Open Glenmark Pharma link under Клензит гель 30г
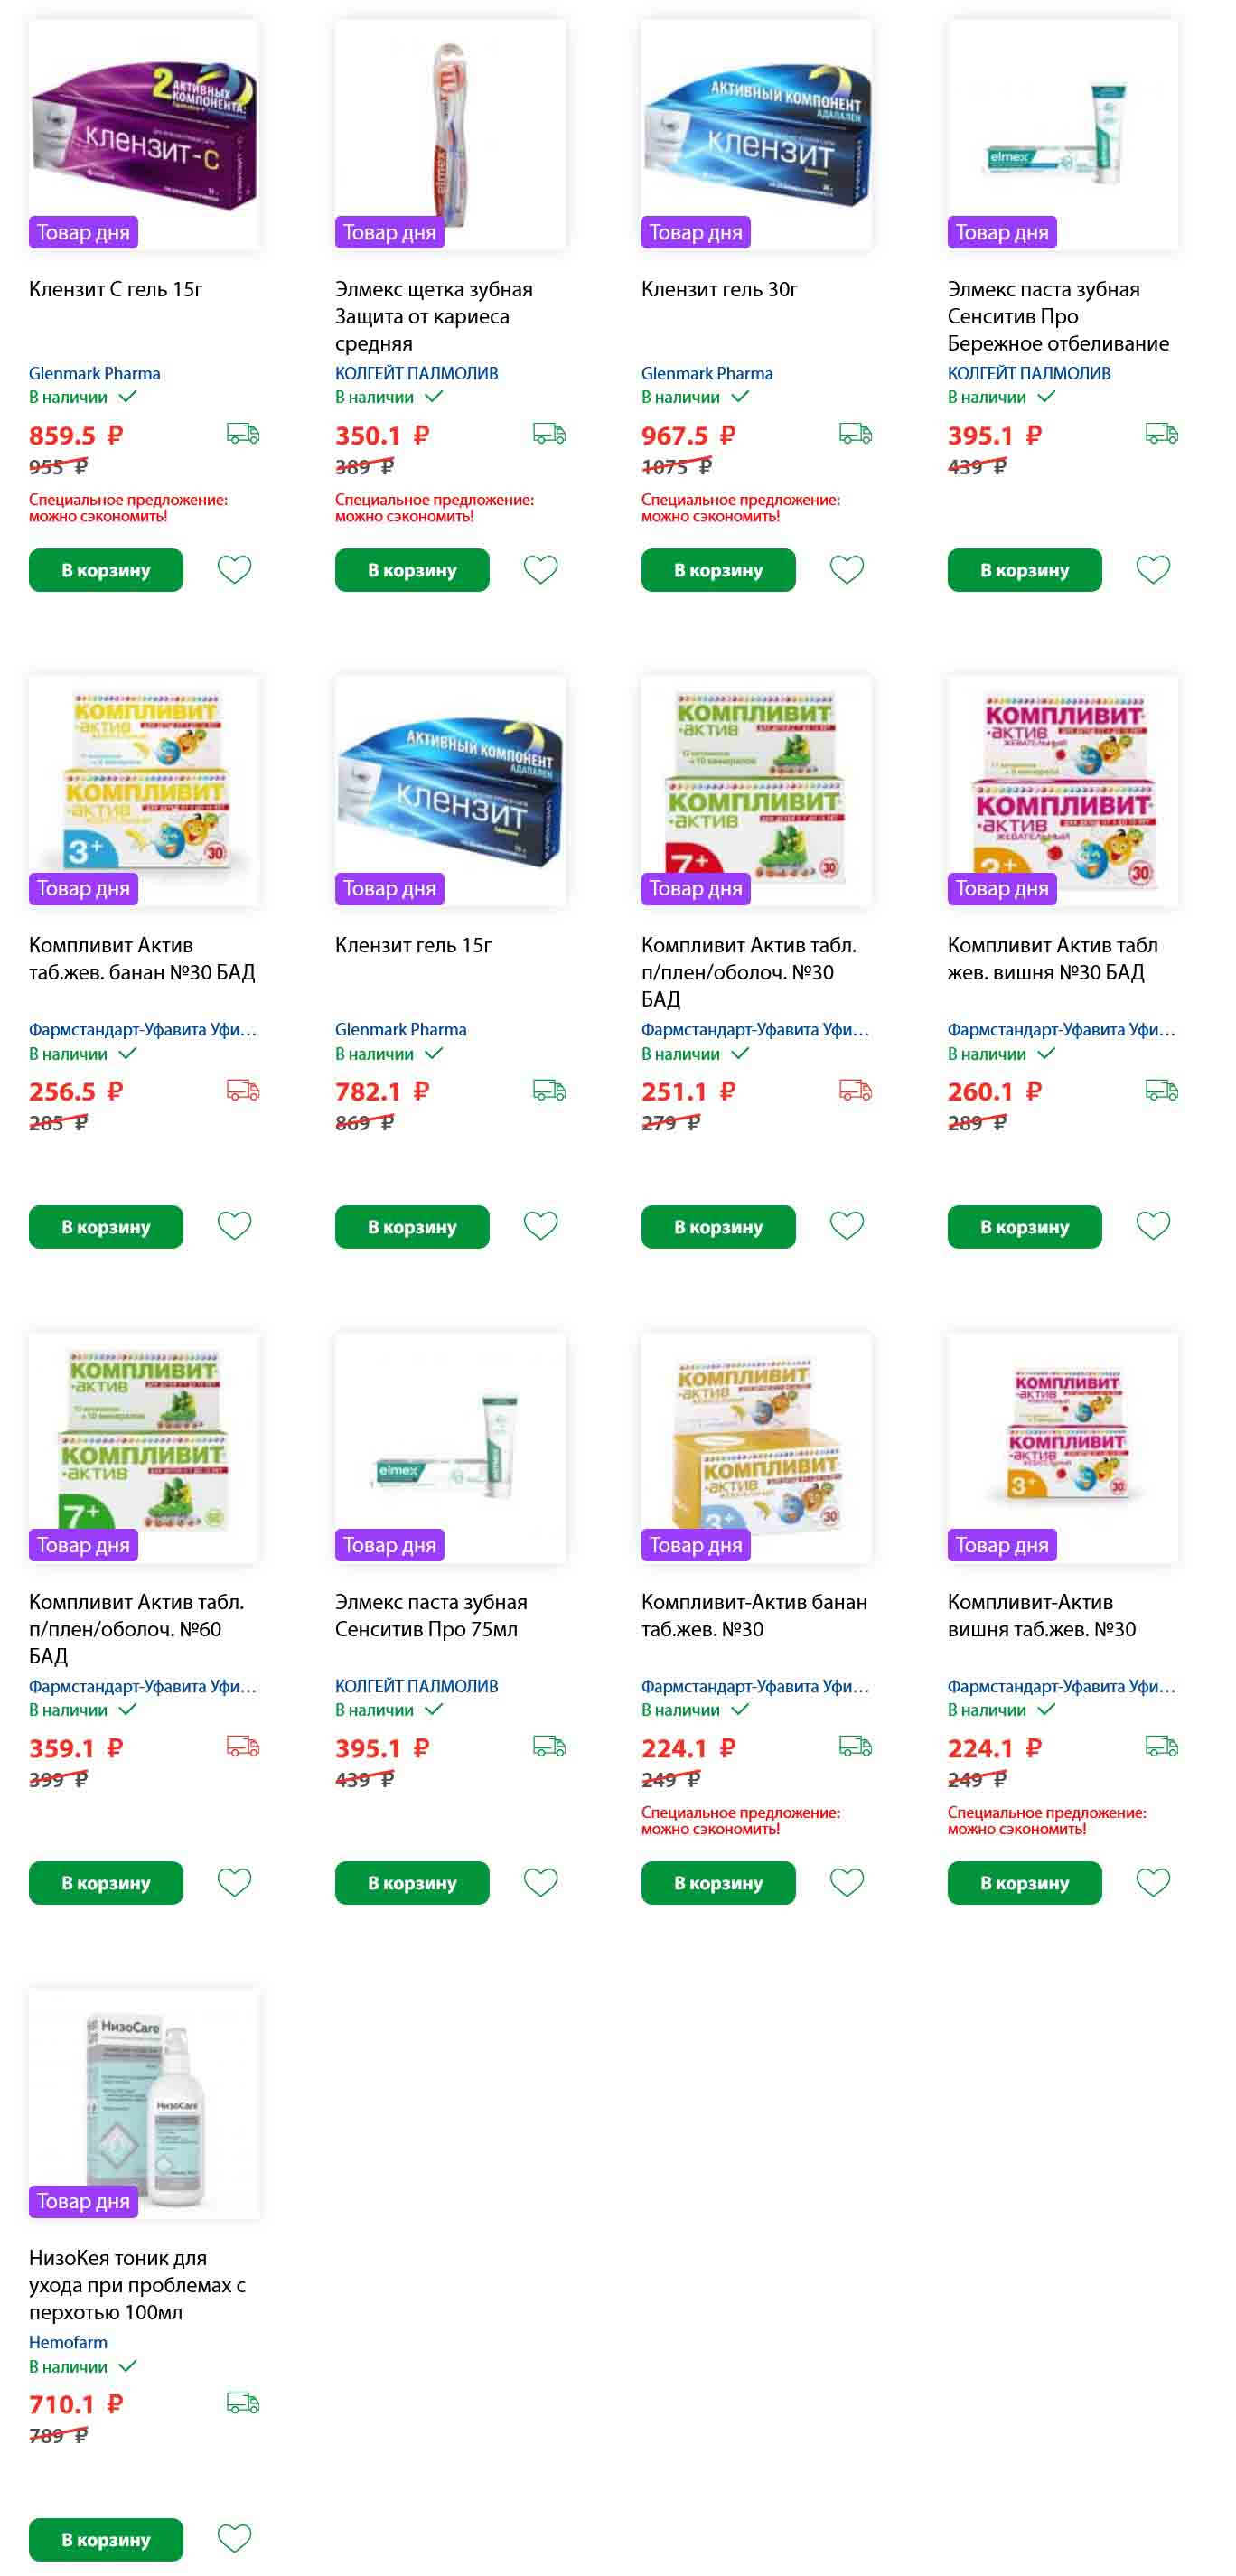 click(707, 373)
